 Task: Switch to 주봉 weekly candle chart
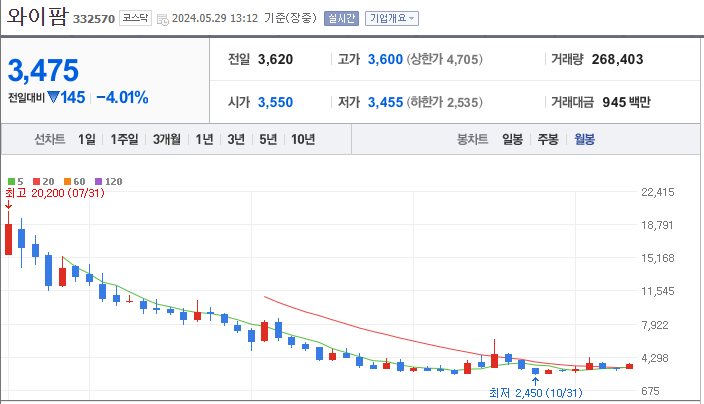548,140
